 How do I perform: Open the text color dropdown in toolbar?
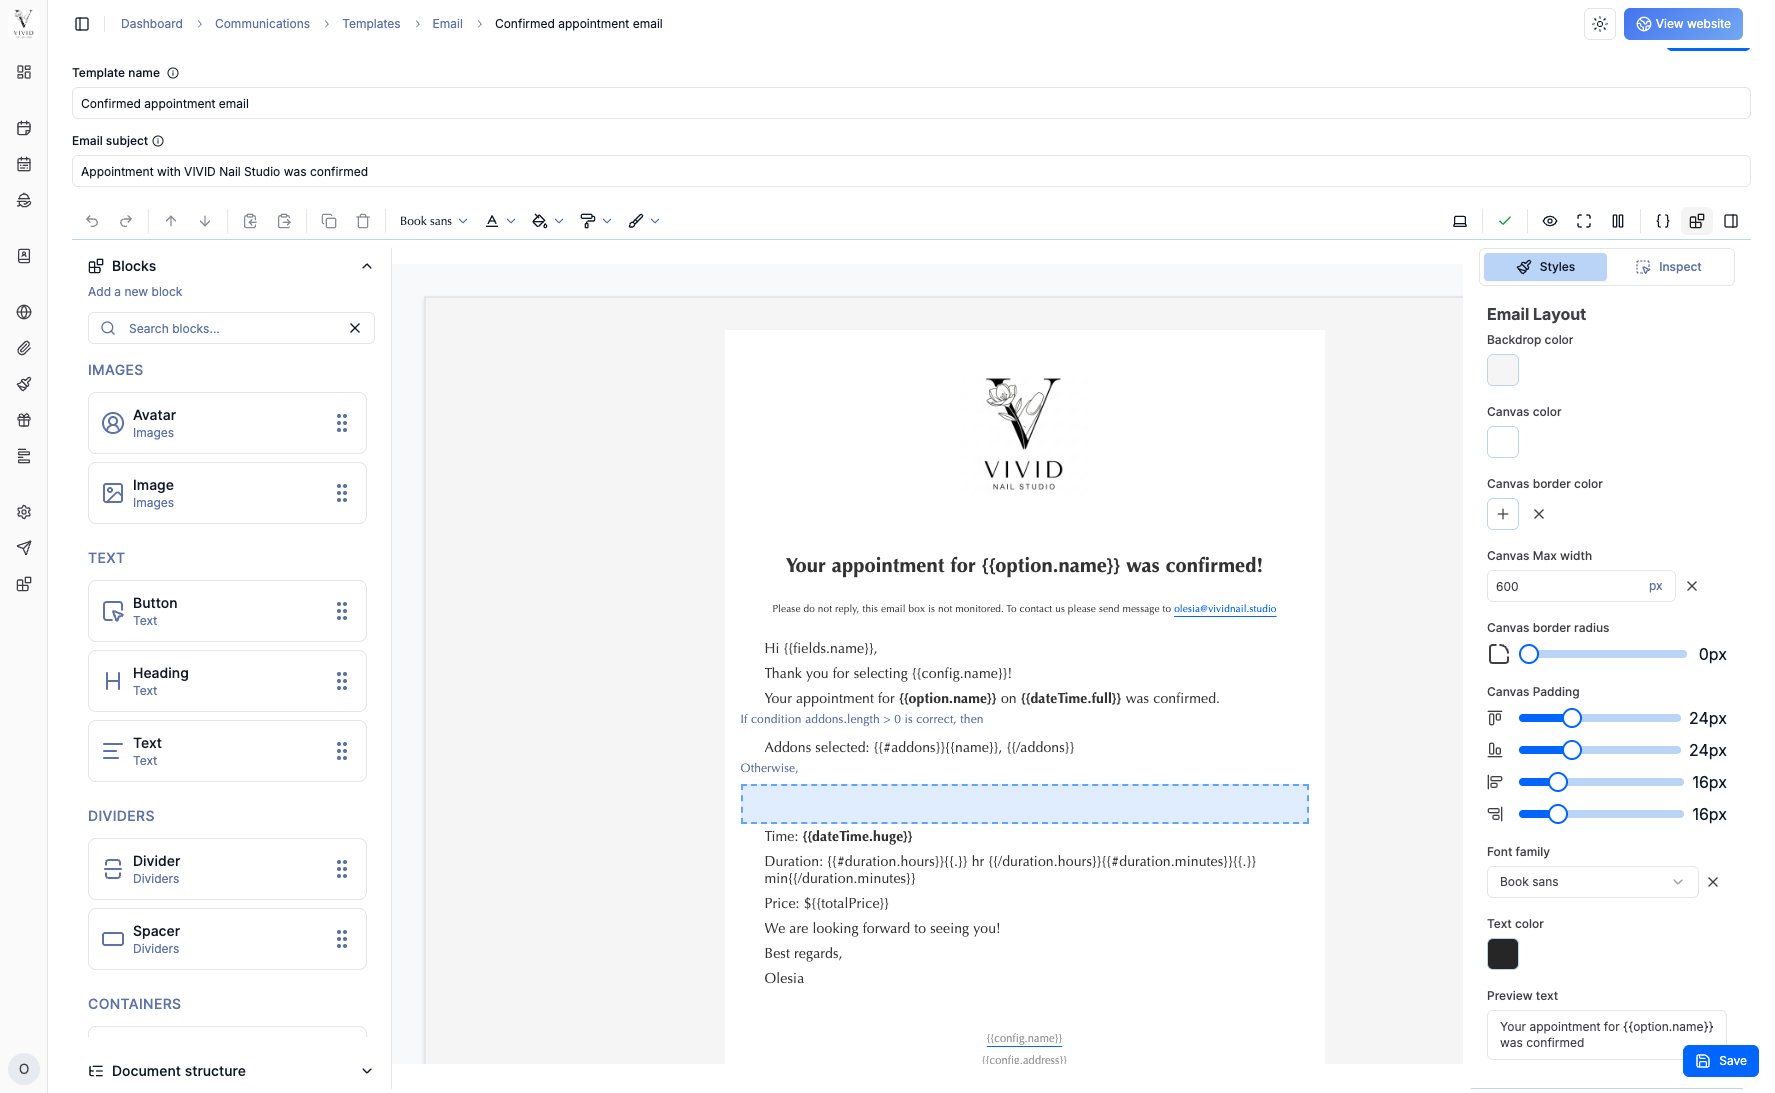pos(500,221)
